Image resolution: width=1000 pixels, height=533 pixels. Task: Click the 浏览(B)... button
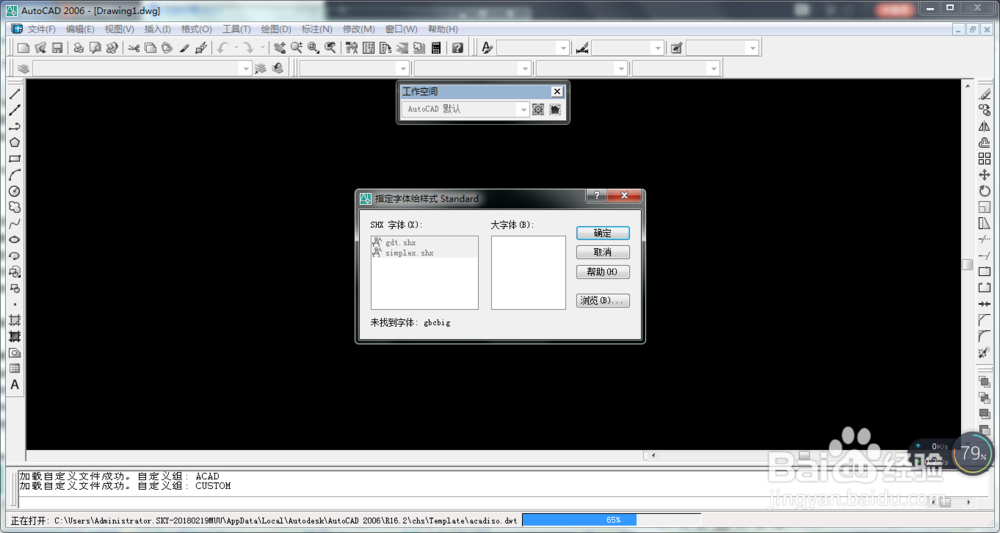click(603, 300)
